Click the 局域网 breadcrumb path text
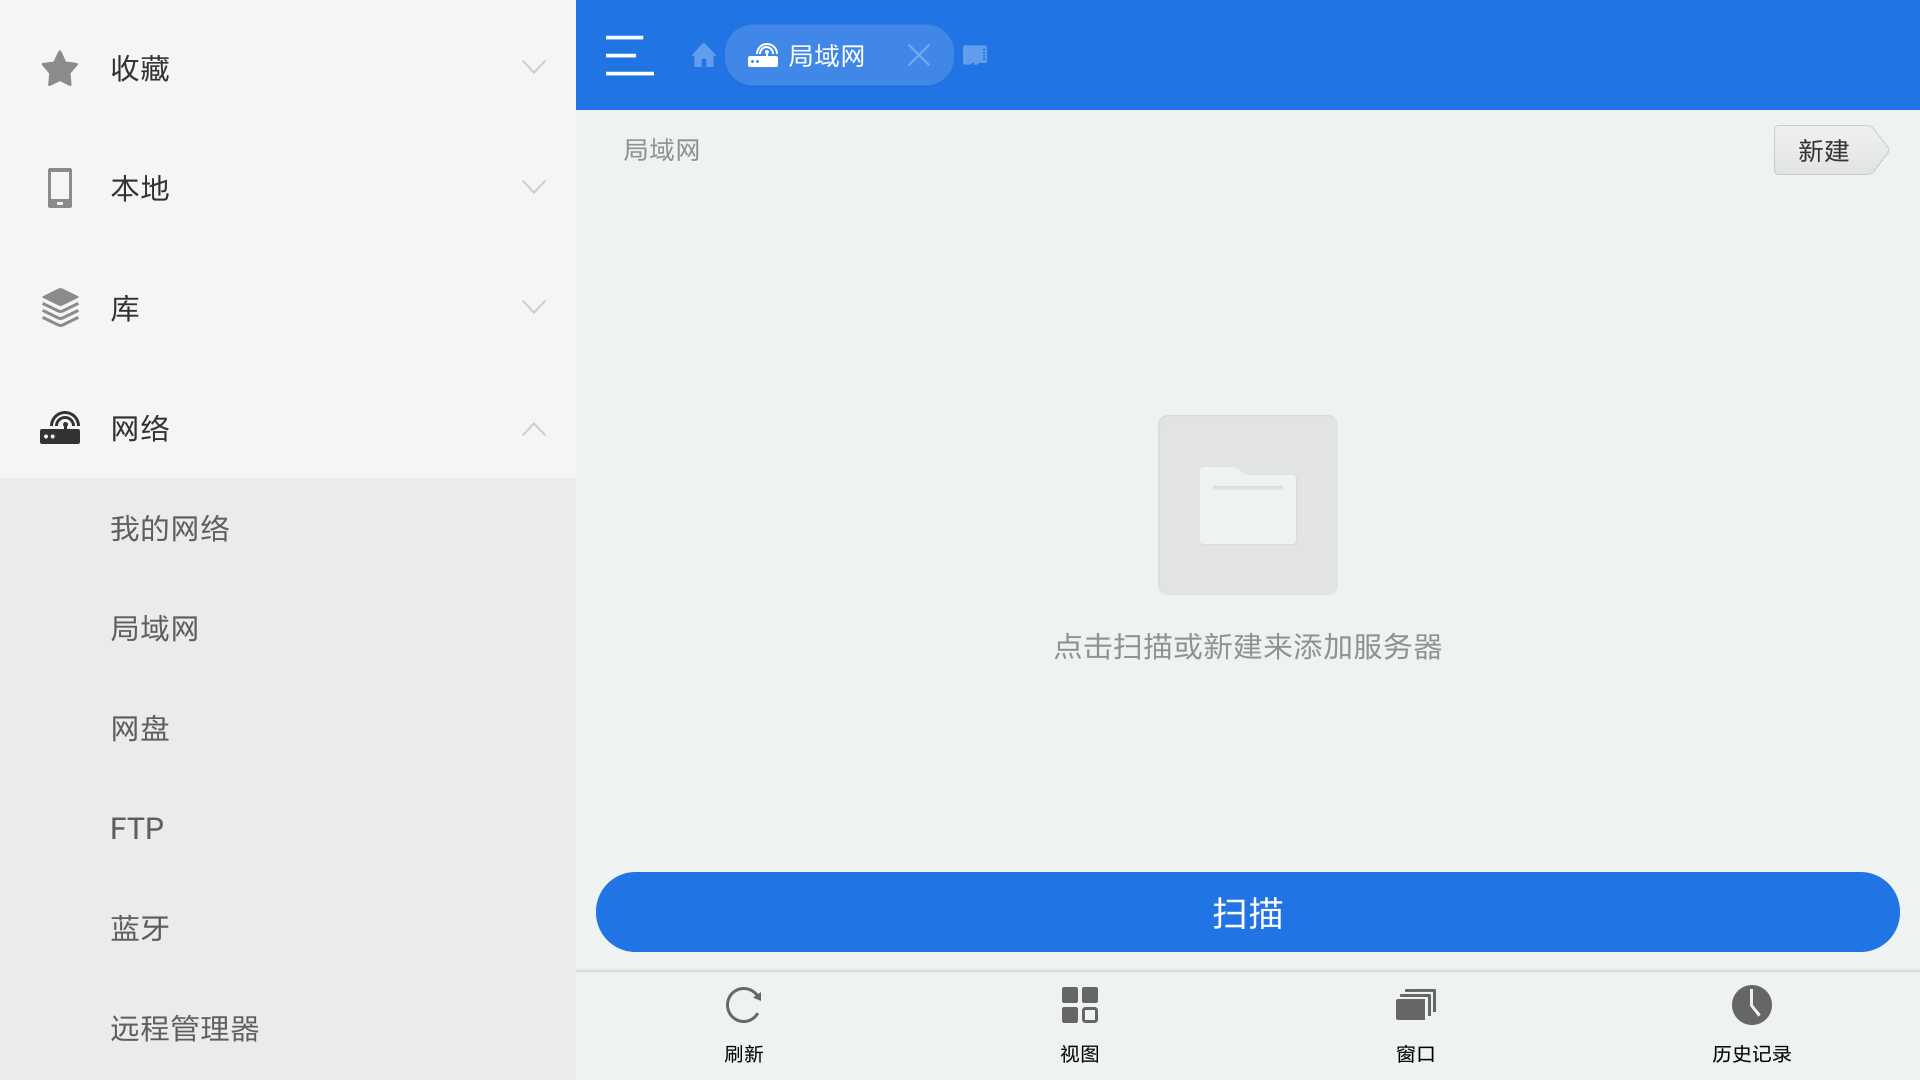Viewport: 1920px width, 1080px height. coord(661,150)
